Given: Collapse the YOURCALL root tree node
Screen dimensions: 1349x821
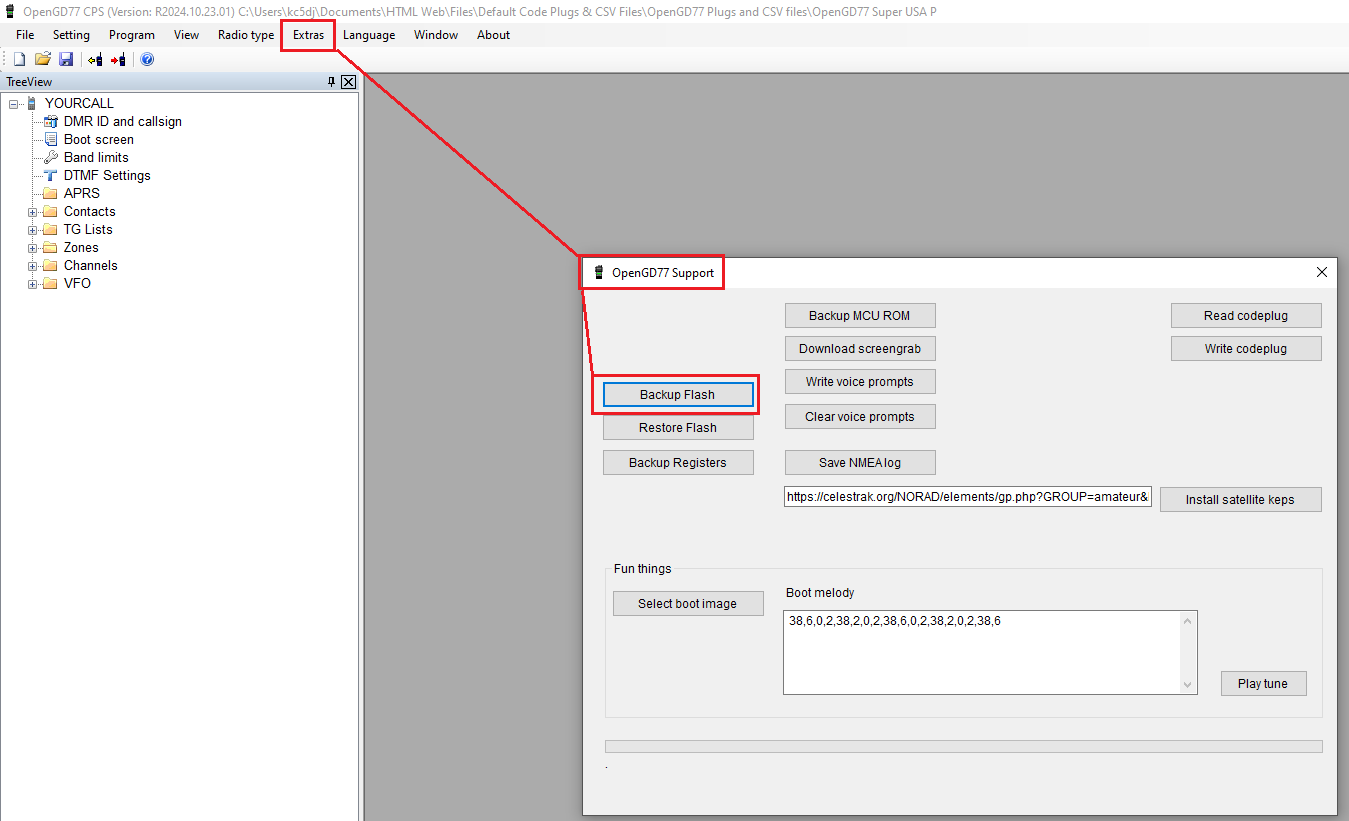Looking at the screenshot, I should [x=14, y=104].
